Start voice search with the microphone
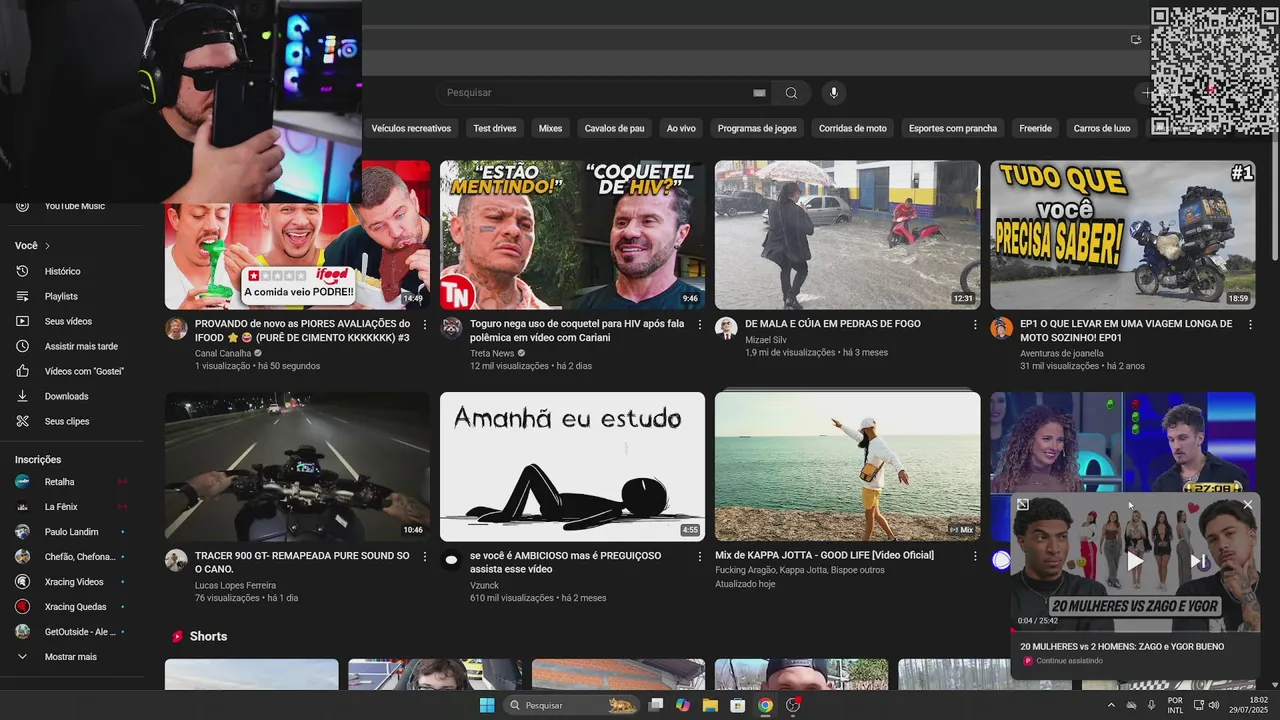This screenshot has width=1280, height=720. pos(834,93)
